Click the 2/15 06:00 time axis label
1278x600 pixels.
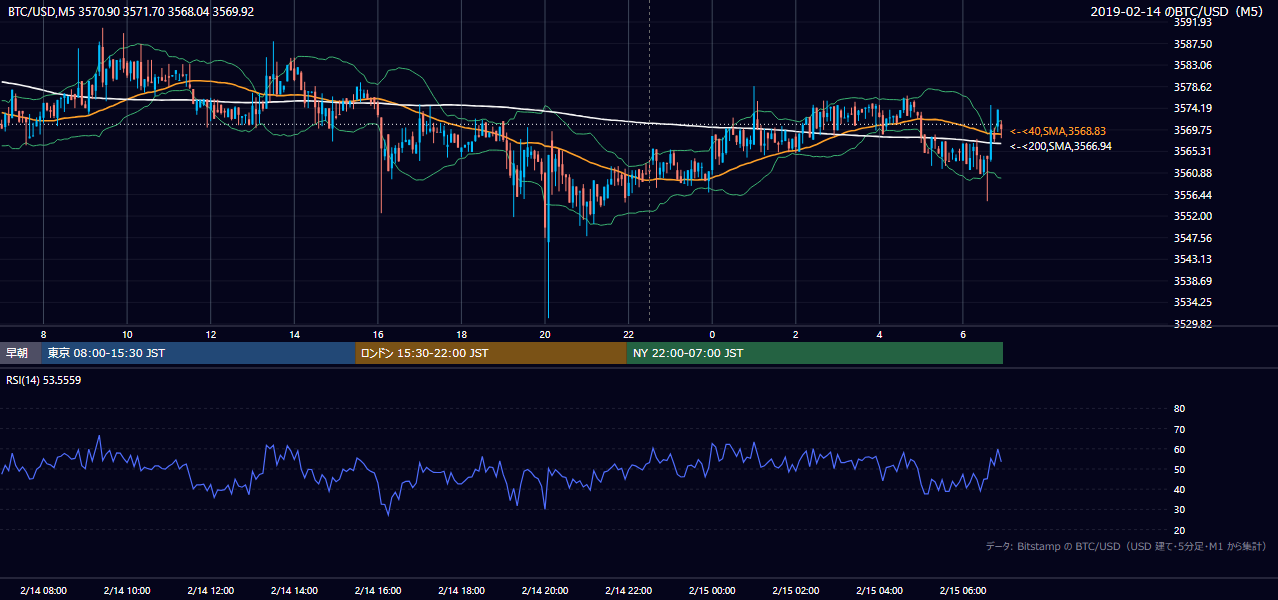point(963,591)
